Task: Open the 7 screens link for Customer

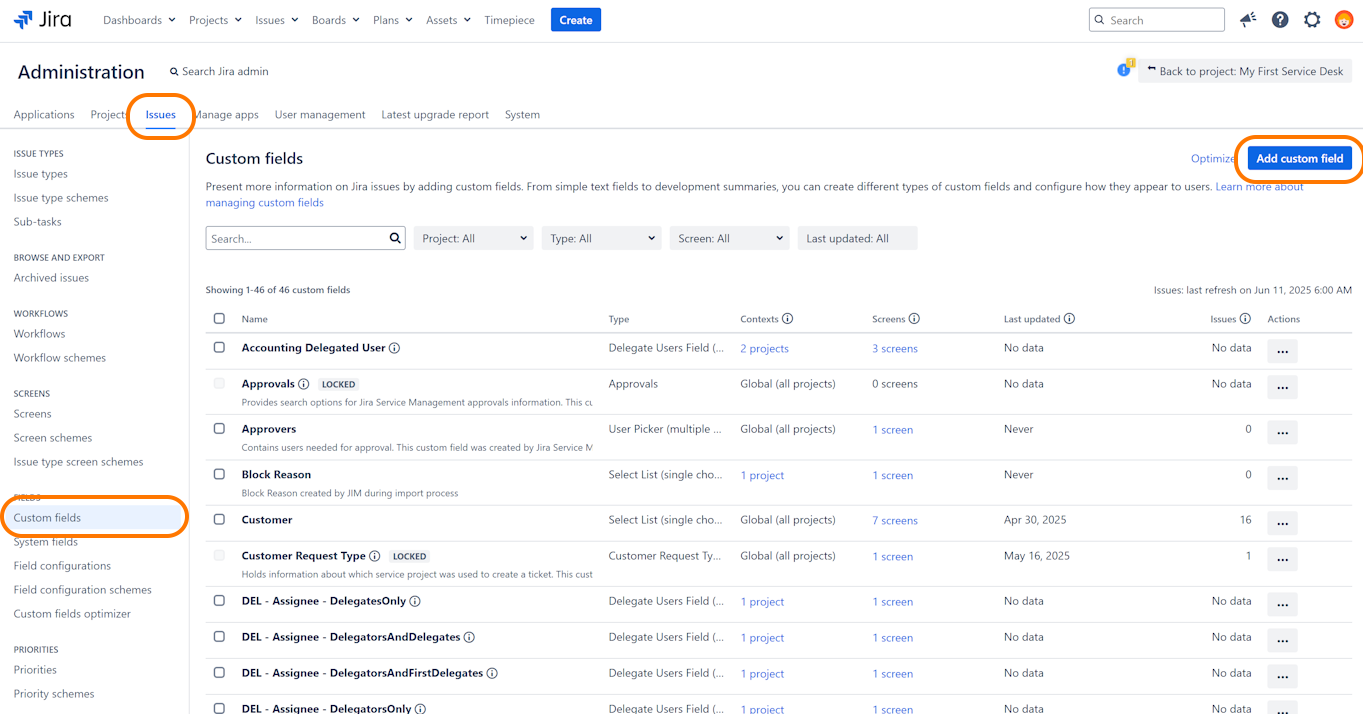Action: 894,521
